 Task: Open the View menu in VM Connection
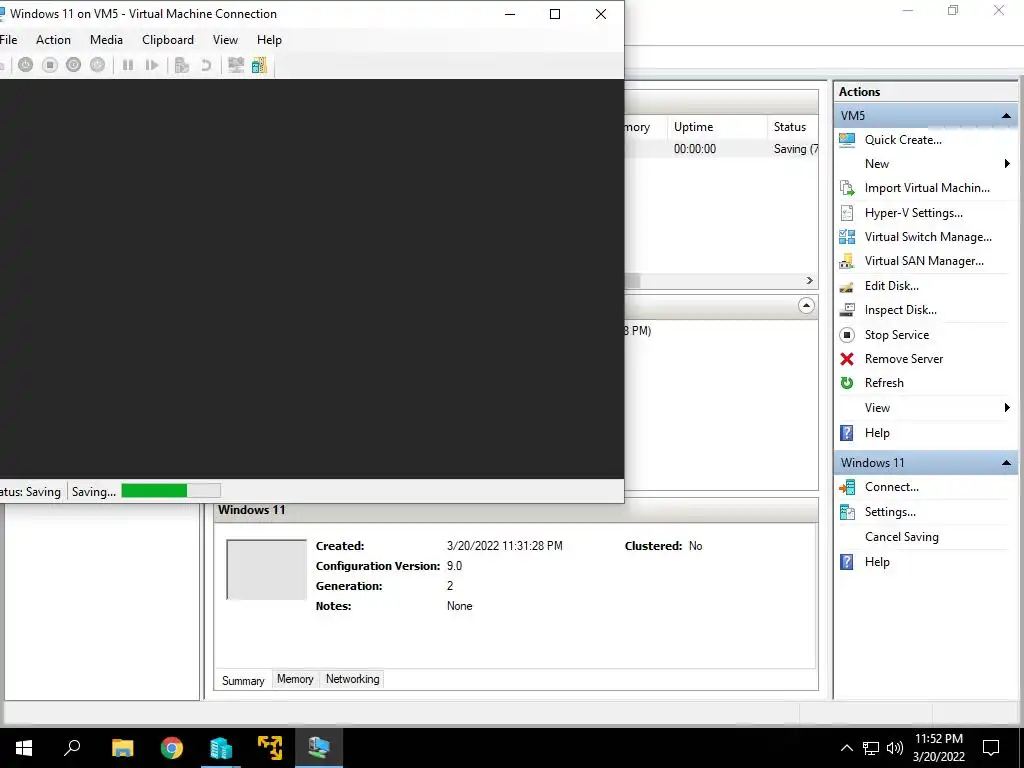point(225,40)
